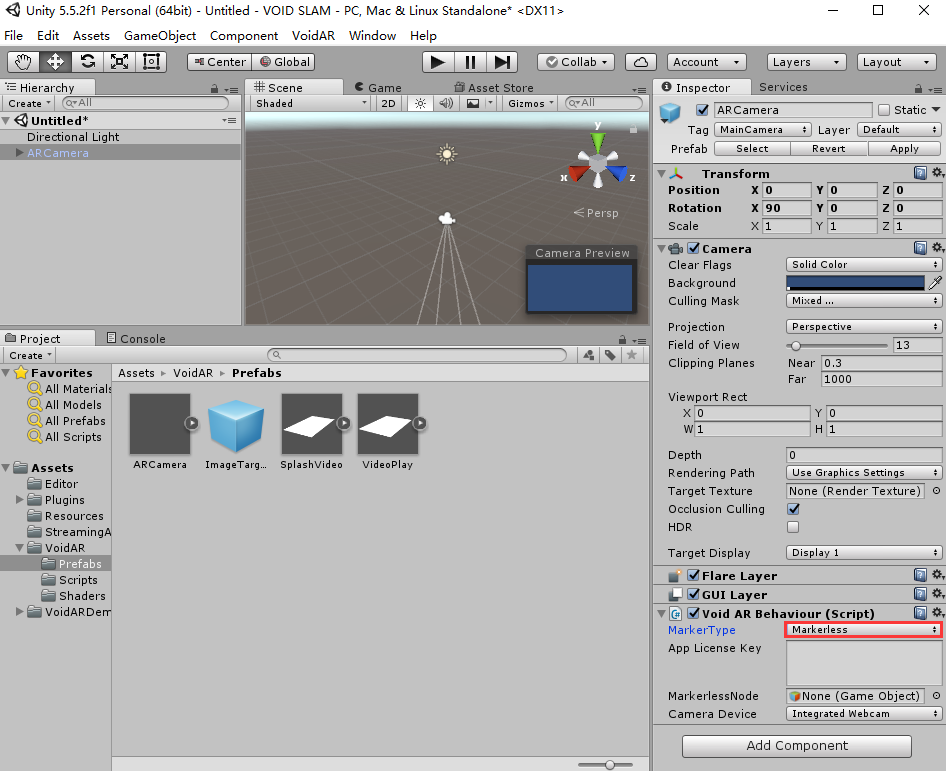Open the Culling Mask dropdown
This screenshot has width=946, height=771.
coord(863,300)
